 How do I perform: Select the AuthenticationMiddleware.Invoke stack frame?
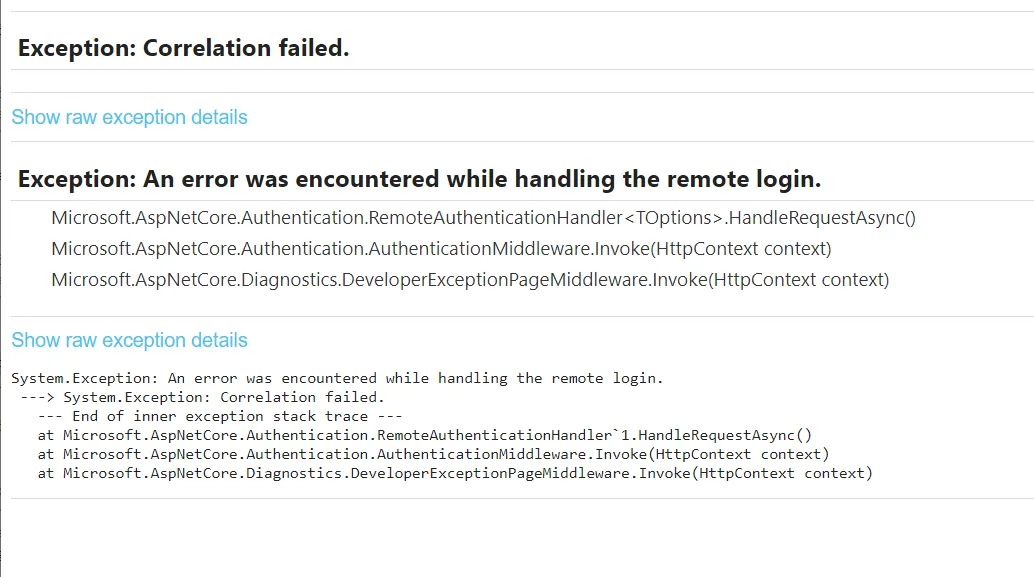441,248
